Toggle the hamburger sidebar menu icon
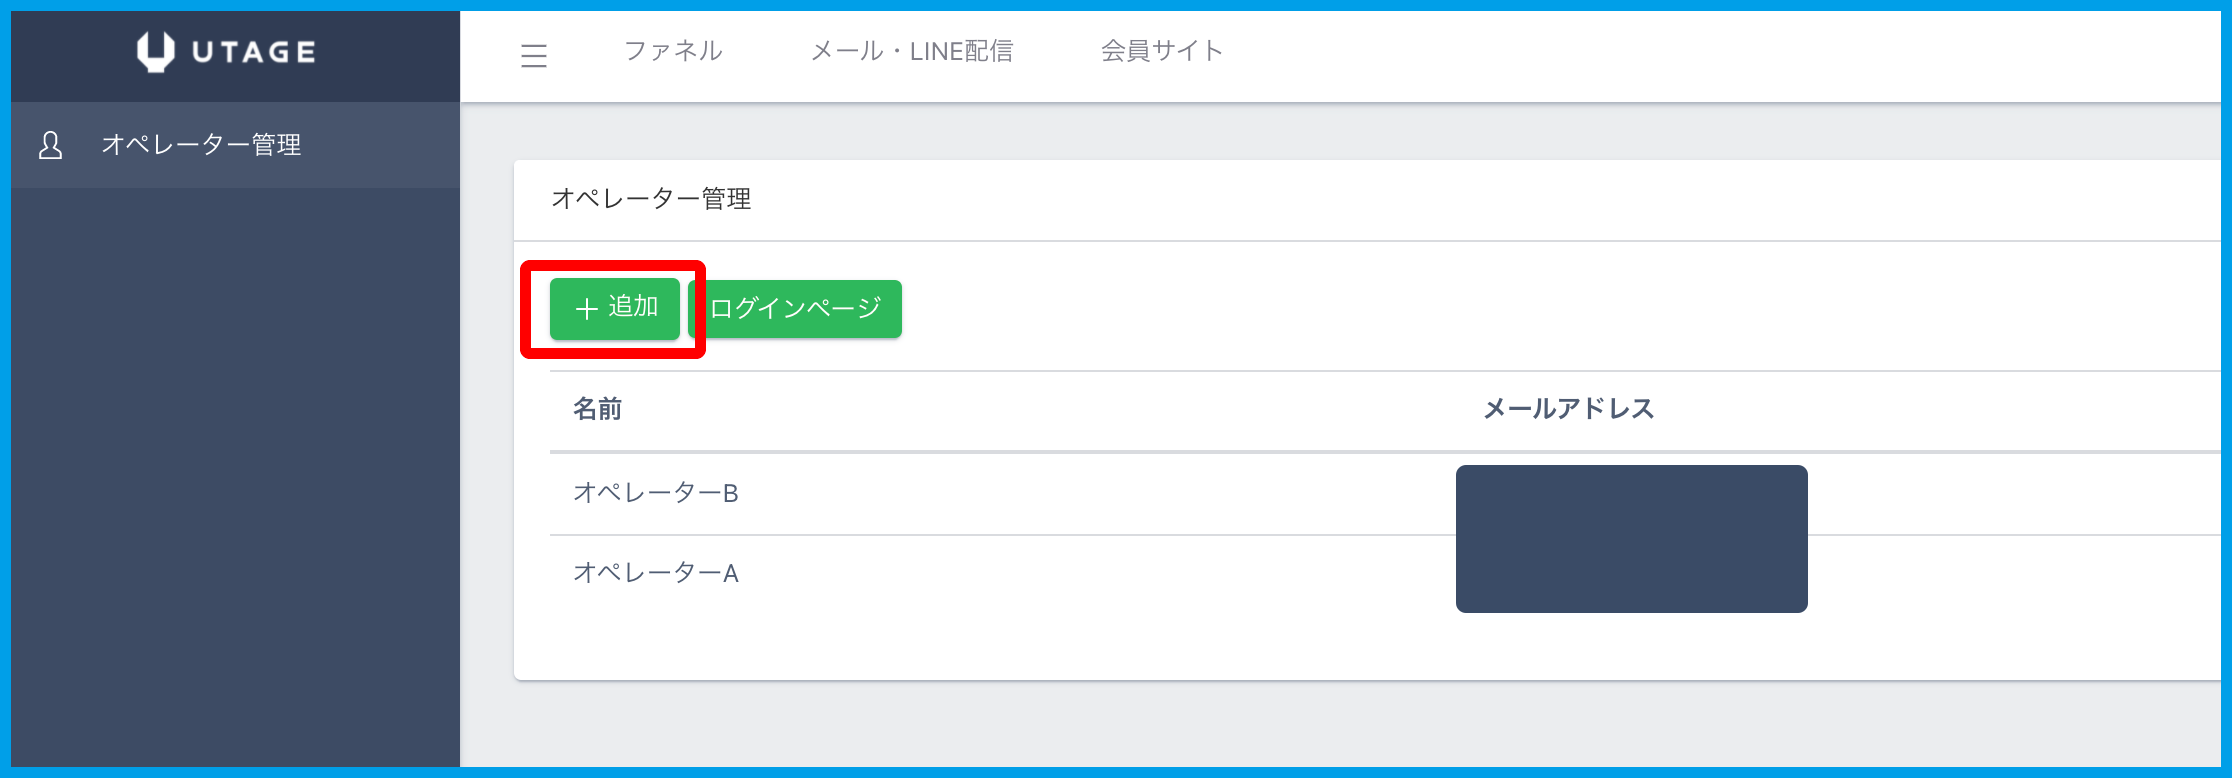The height and width of the screenshot is (778, 2232). 534,55
